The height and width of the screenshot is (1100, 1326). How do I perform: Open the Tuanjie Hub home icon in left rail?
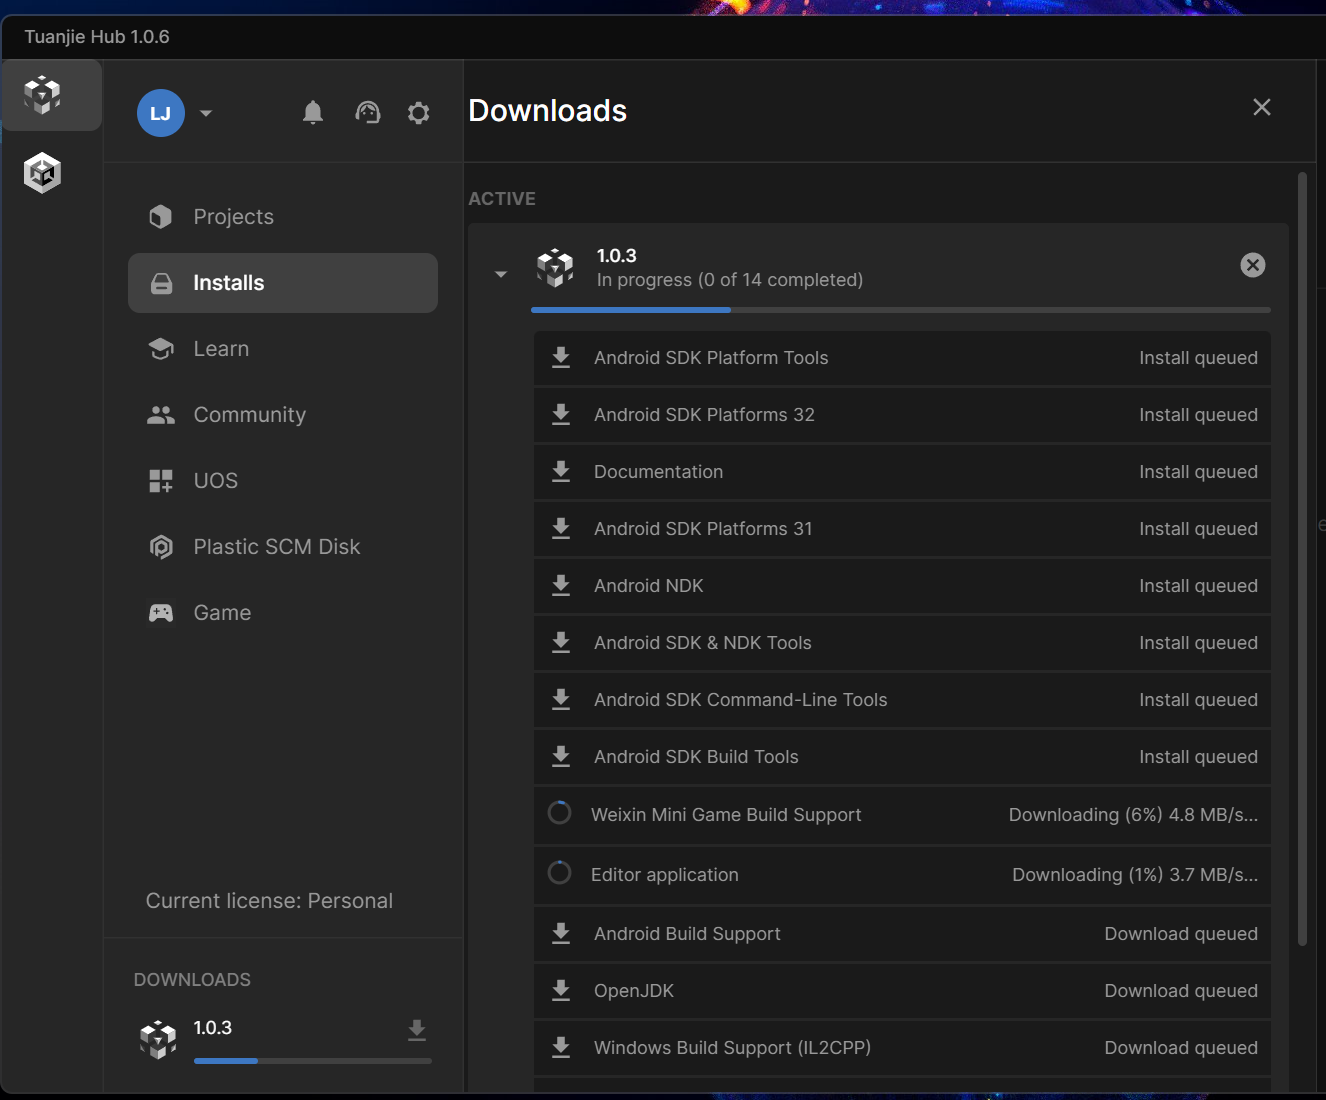point(42,95)
